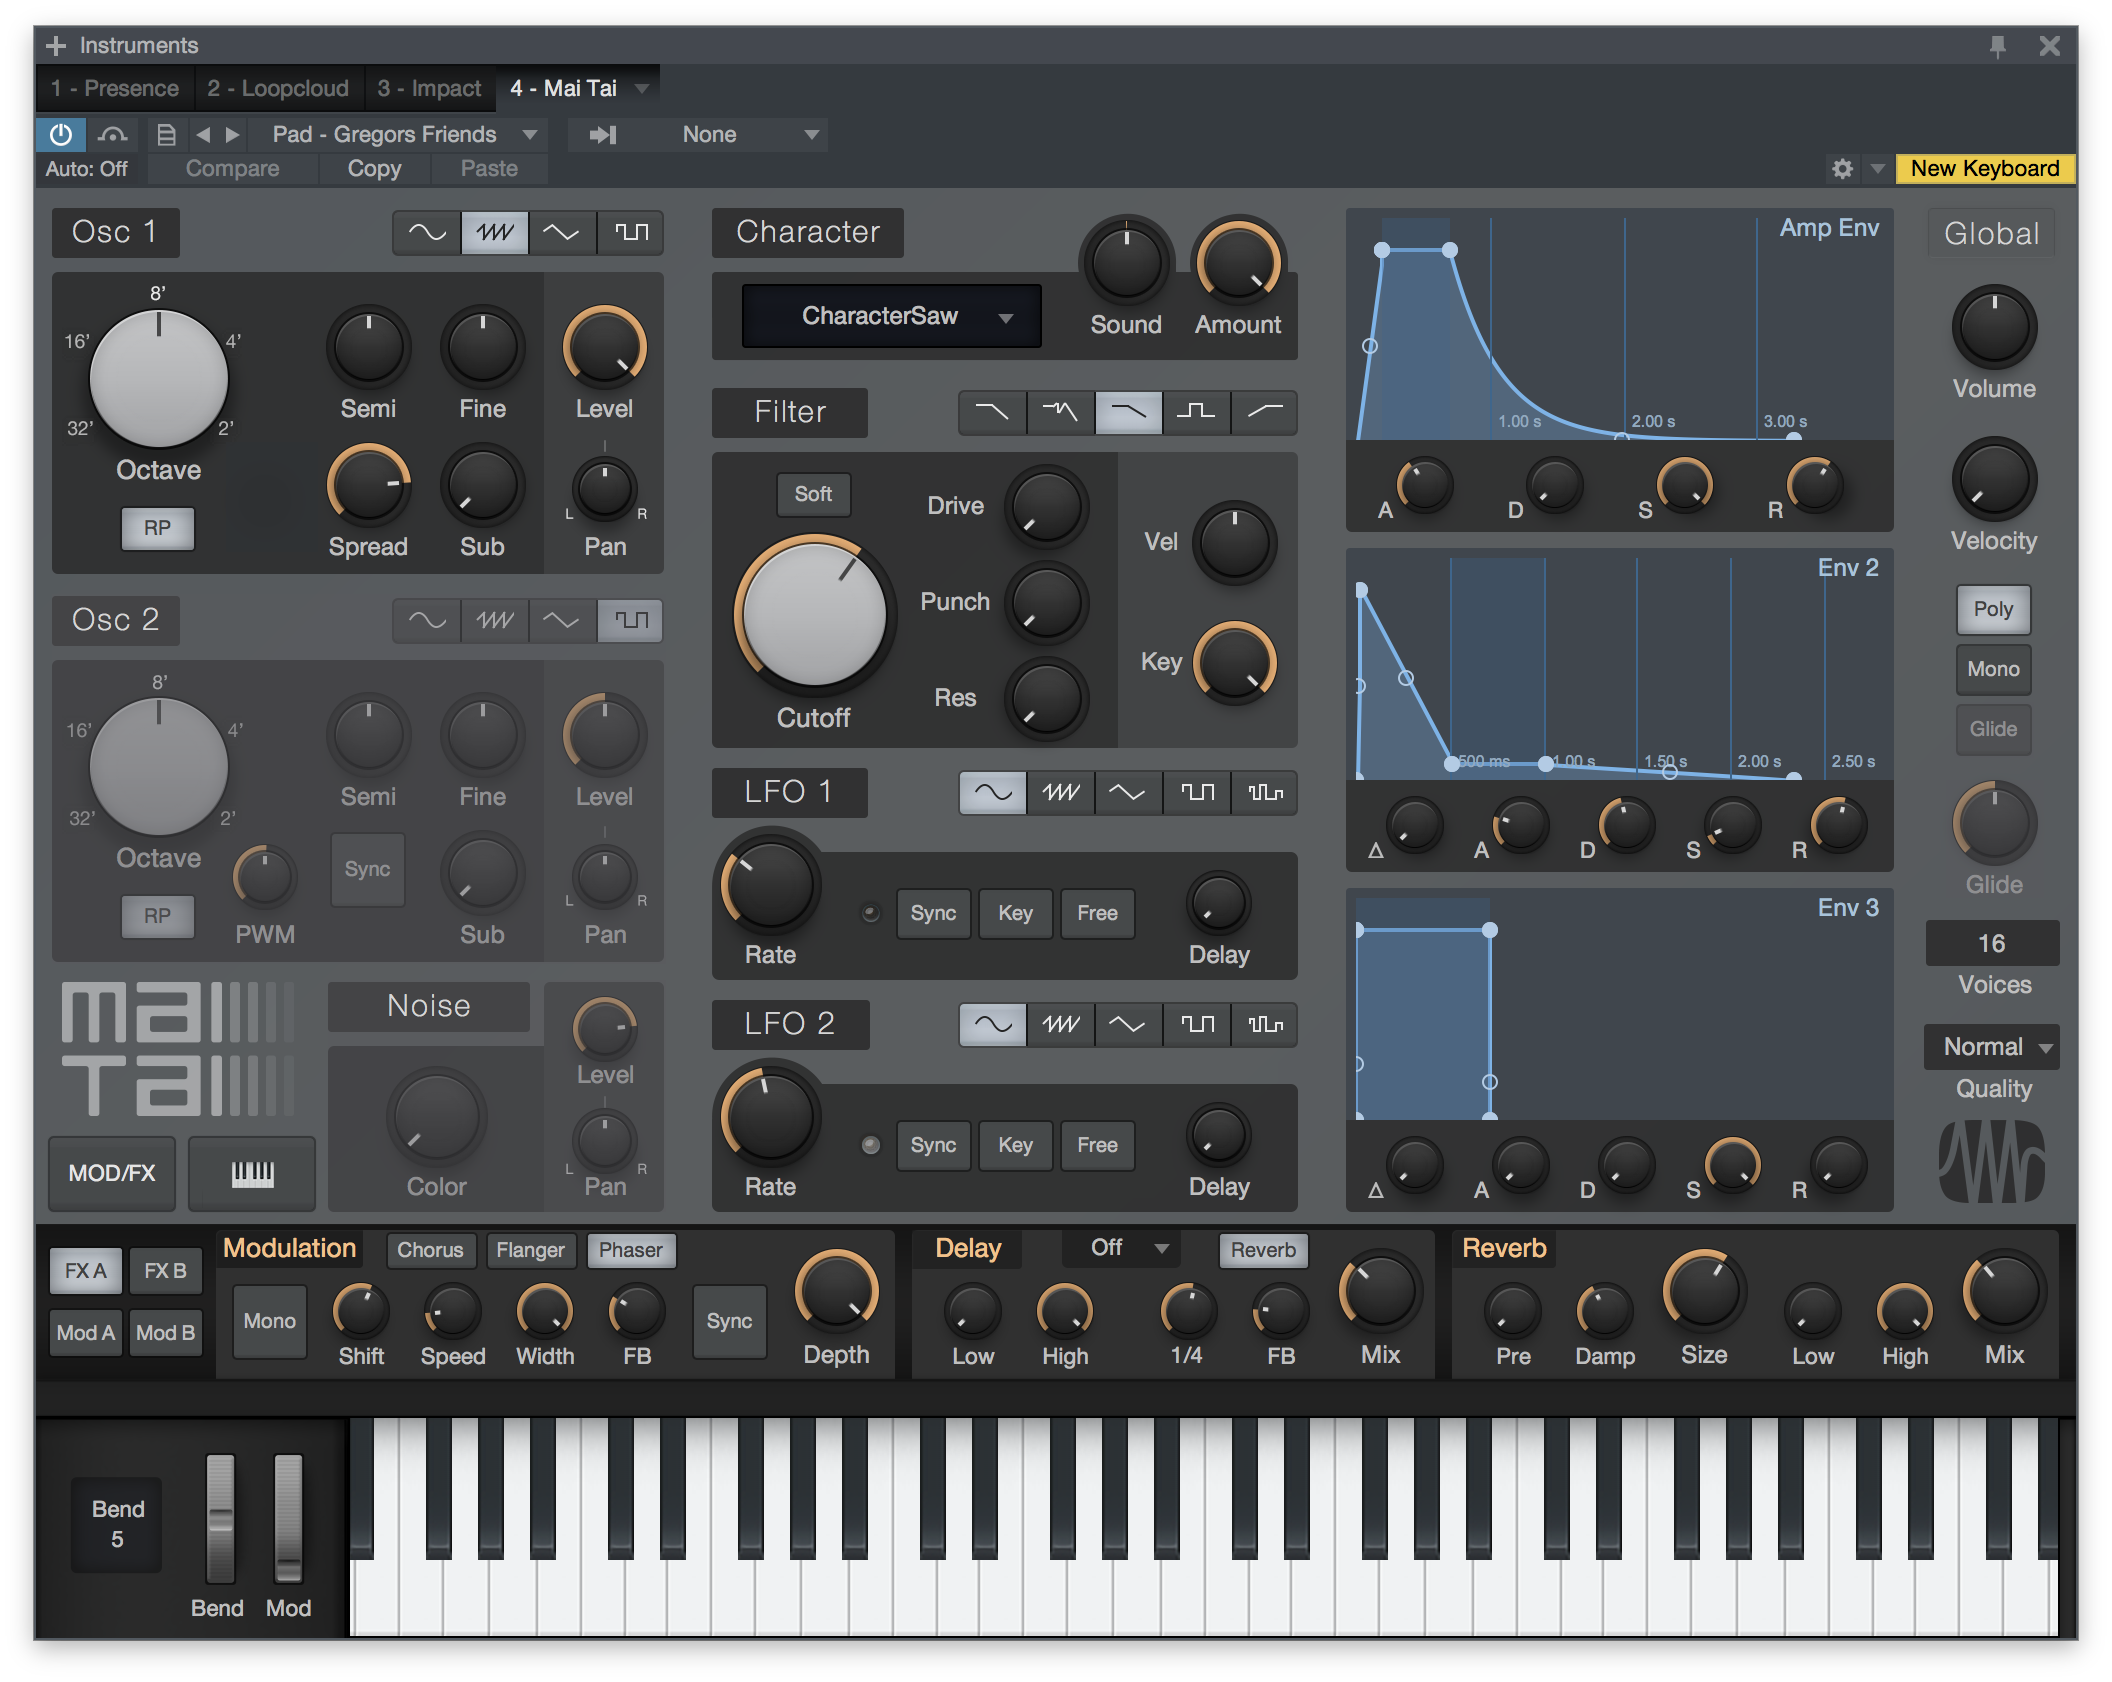Viewport: 2112px width, 1682px height.
Task: Toggle Osc 1 RP random phase
Action: tap(157, 528)
